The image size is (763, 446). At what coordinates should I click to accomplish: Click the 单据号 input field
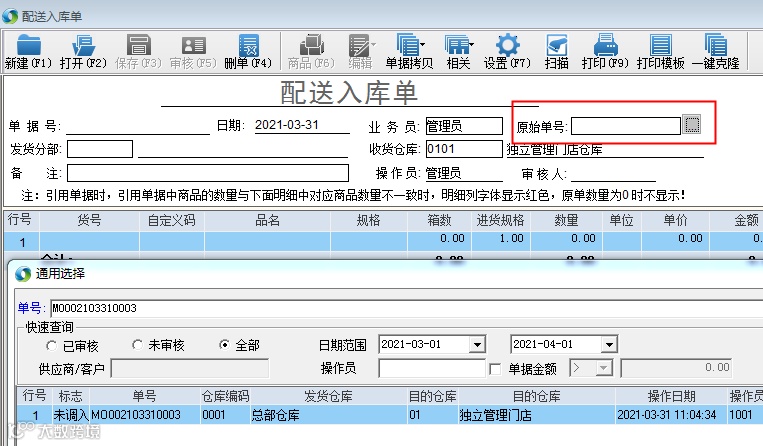138,126
